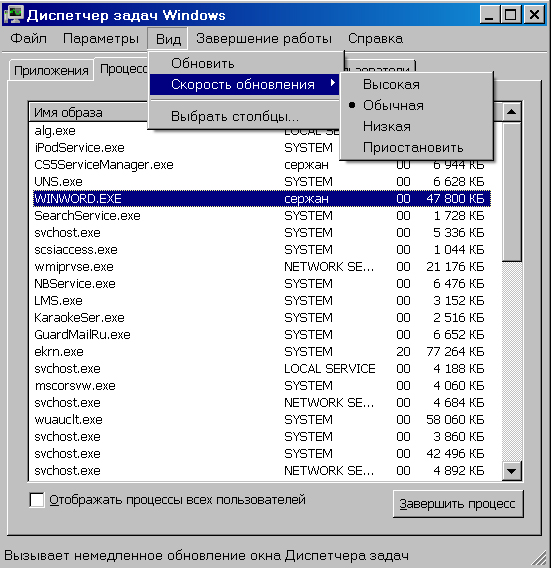The height and width of the screenshot is (568, 551).
Task: Click the Завершить процесс button
Action: tap(458, 504)
